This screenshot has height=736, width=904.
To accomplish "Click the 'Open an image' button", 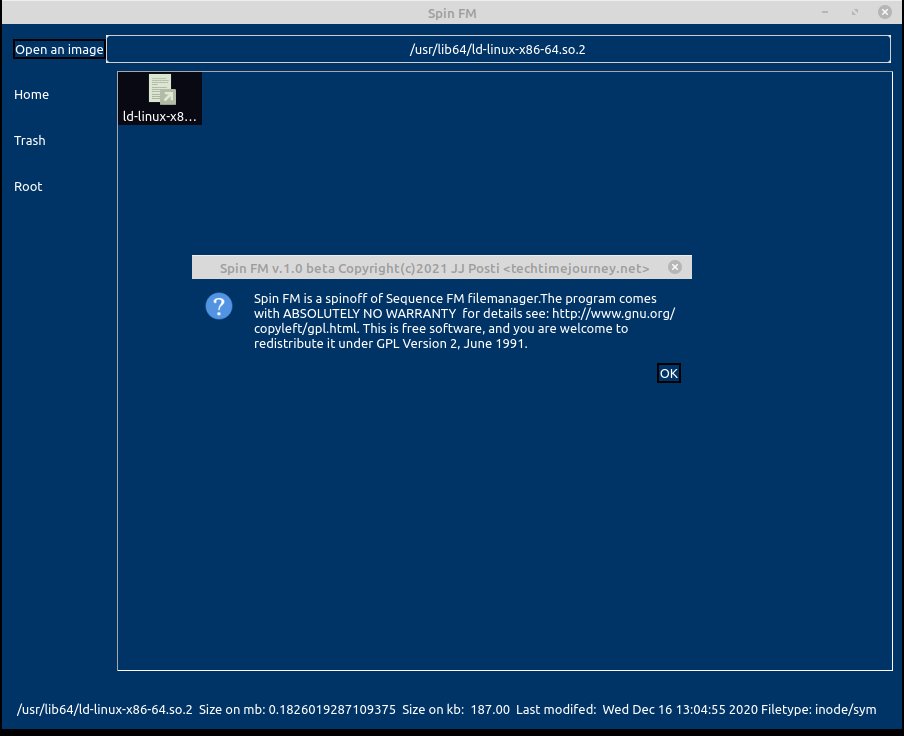I will pos(59,50).
